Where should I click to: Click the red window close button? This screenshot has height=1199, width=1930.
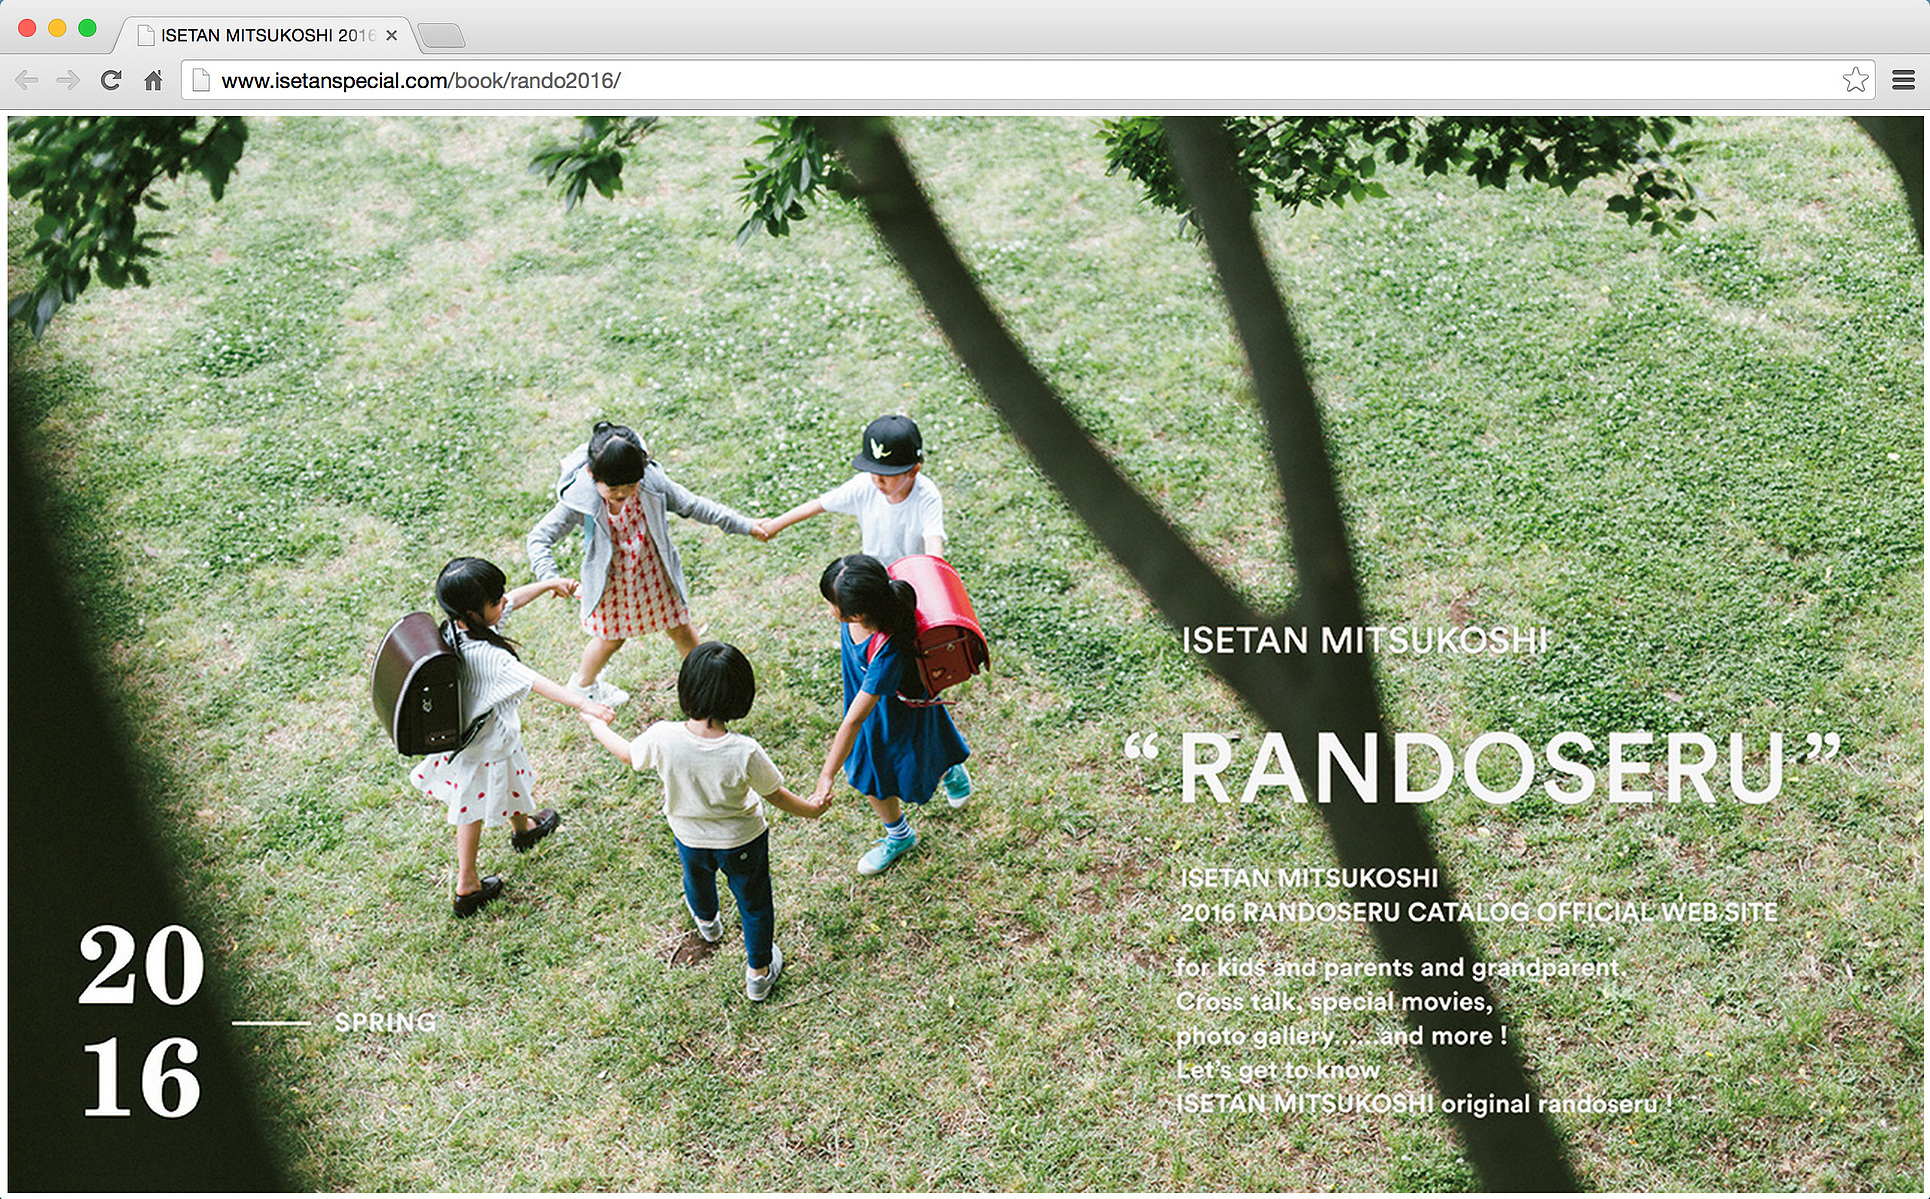[x=27, y=28]
